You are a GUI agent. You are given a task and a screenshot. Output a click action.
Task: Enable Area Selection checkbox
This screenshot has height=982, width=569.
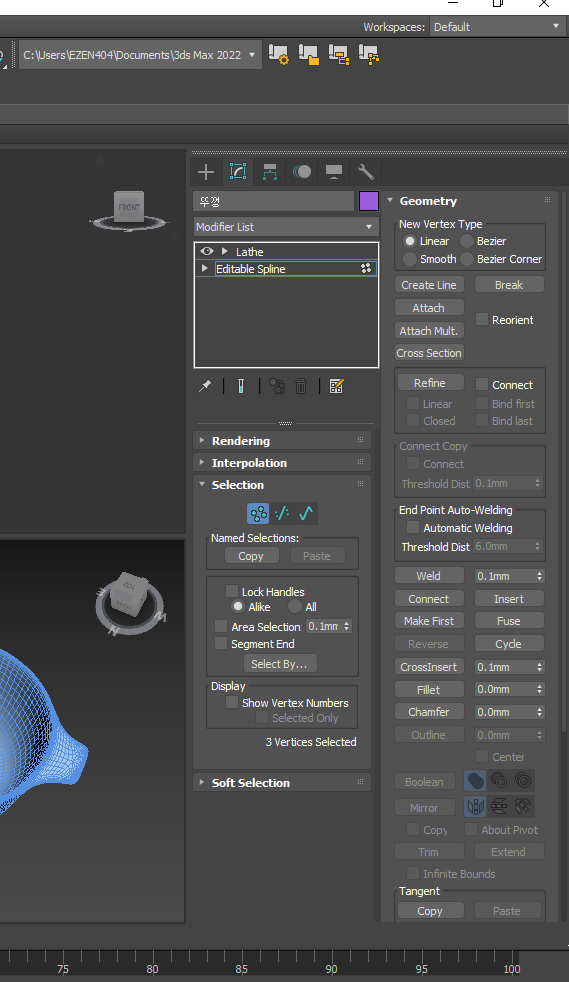(x=220, y=626)
